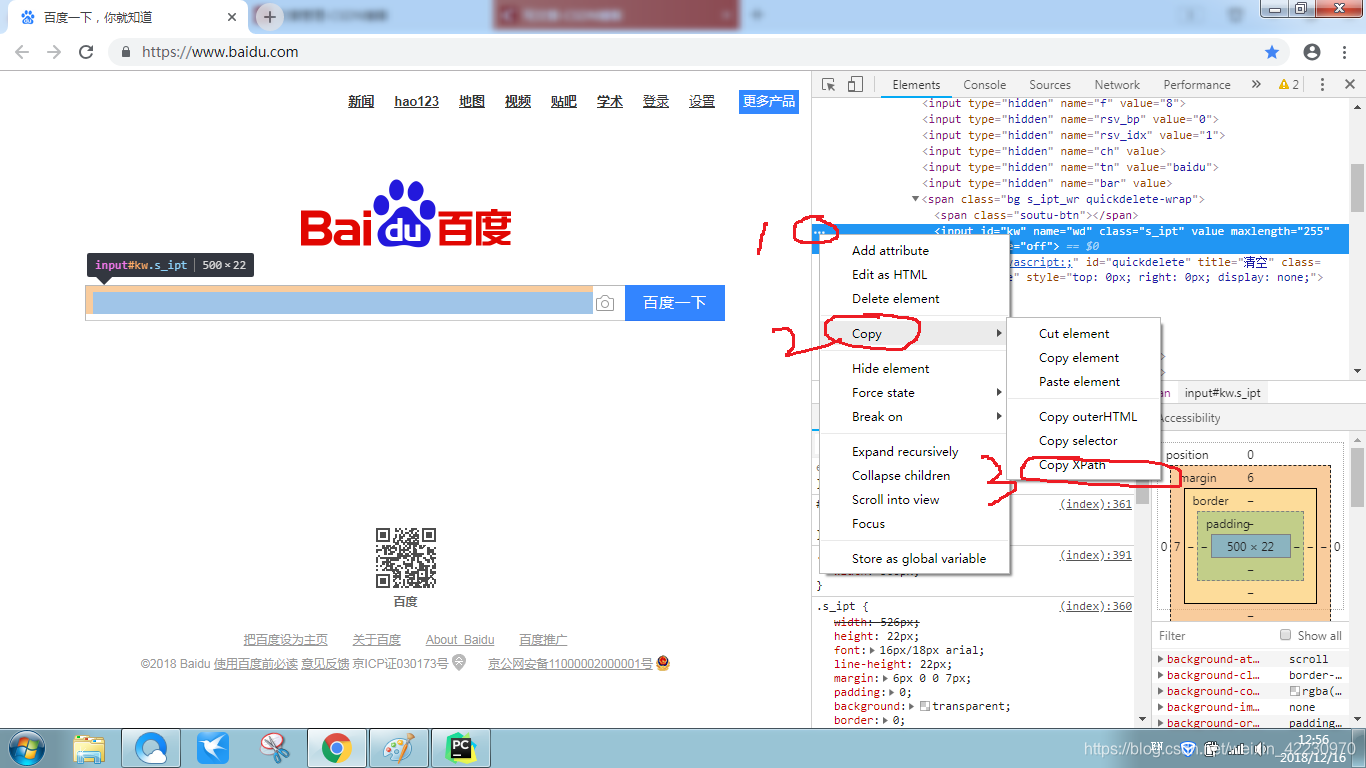1366x768 pixels.
Task: Click the inspect element picker icon
Action: point(828,85)
